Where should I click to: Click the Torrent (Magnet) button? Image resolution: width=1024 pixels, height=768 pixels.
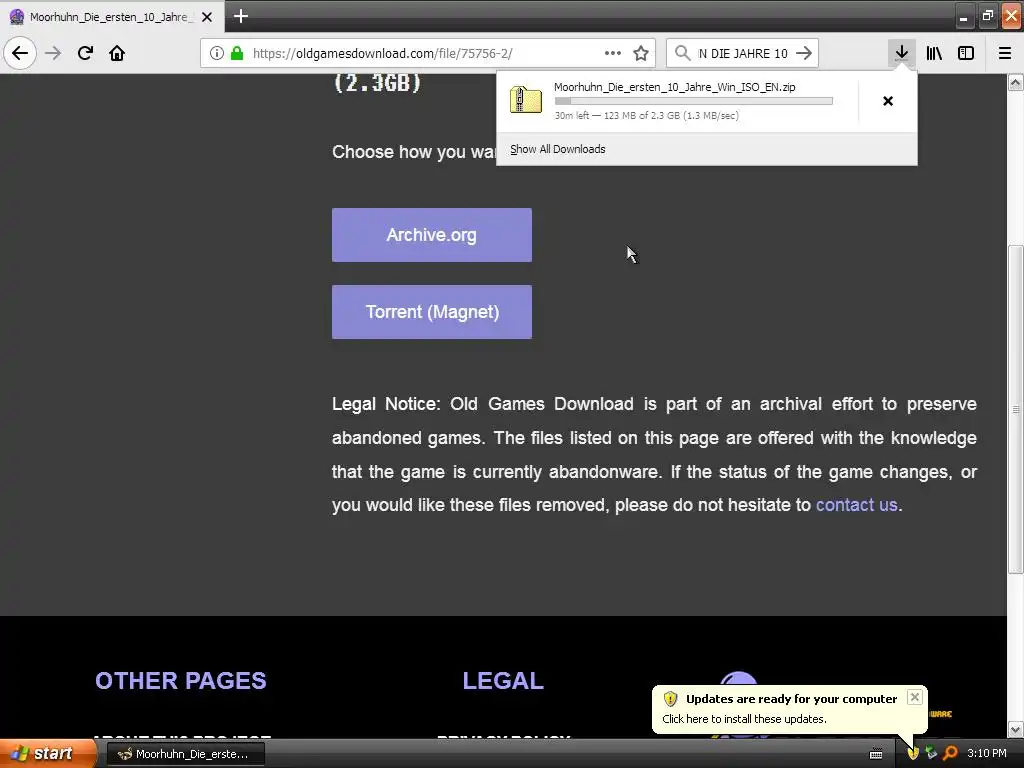pyautogui.click(x=432, y=312)
